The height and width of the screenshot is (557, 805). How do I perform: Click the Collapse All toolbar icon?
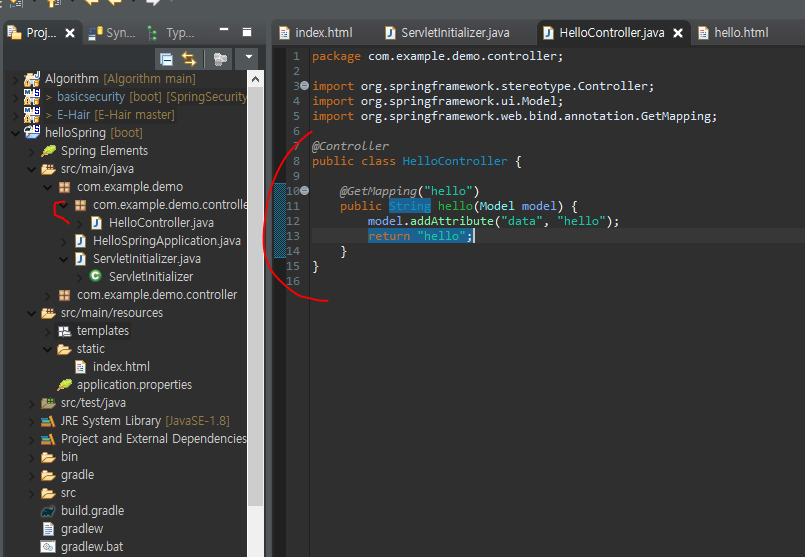click(x=166, y=59)
